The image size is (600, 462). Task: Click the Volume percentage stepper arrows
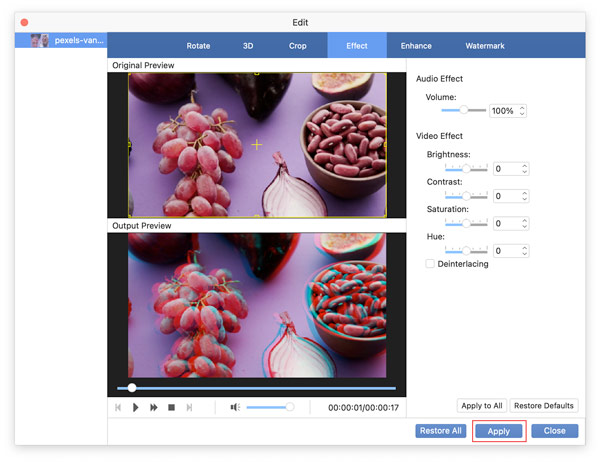[x=523, y=111]
